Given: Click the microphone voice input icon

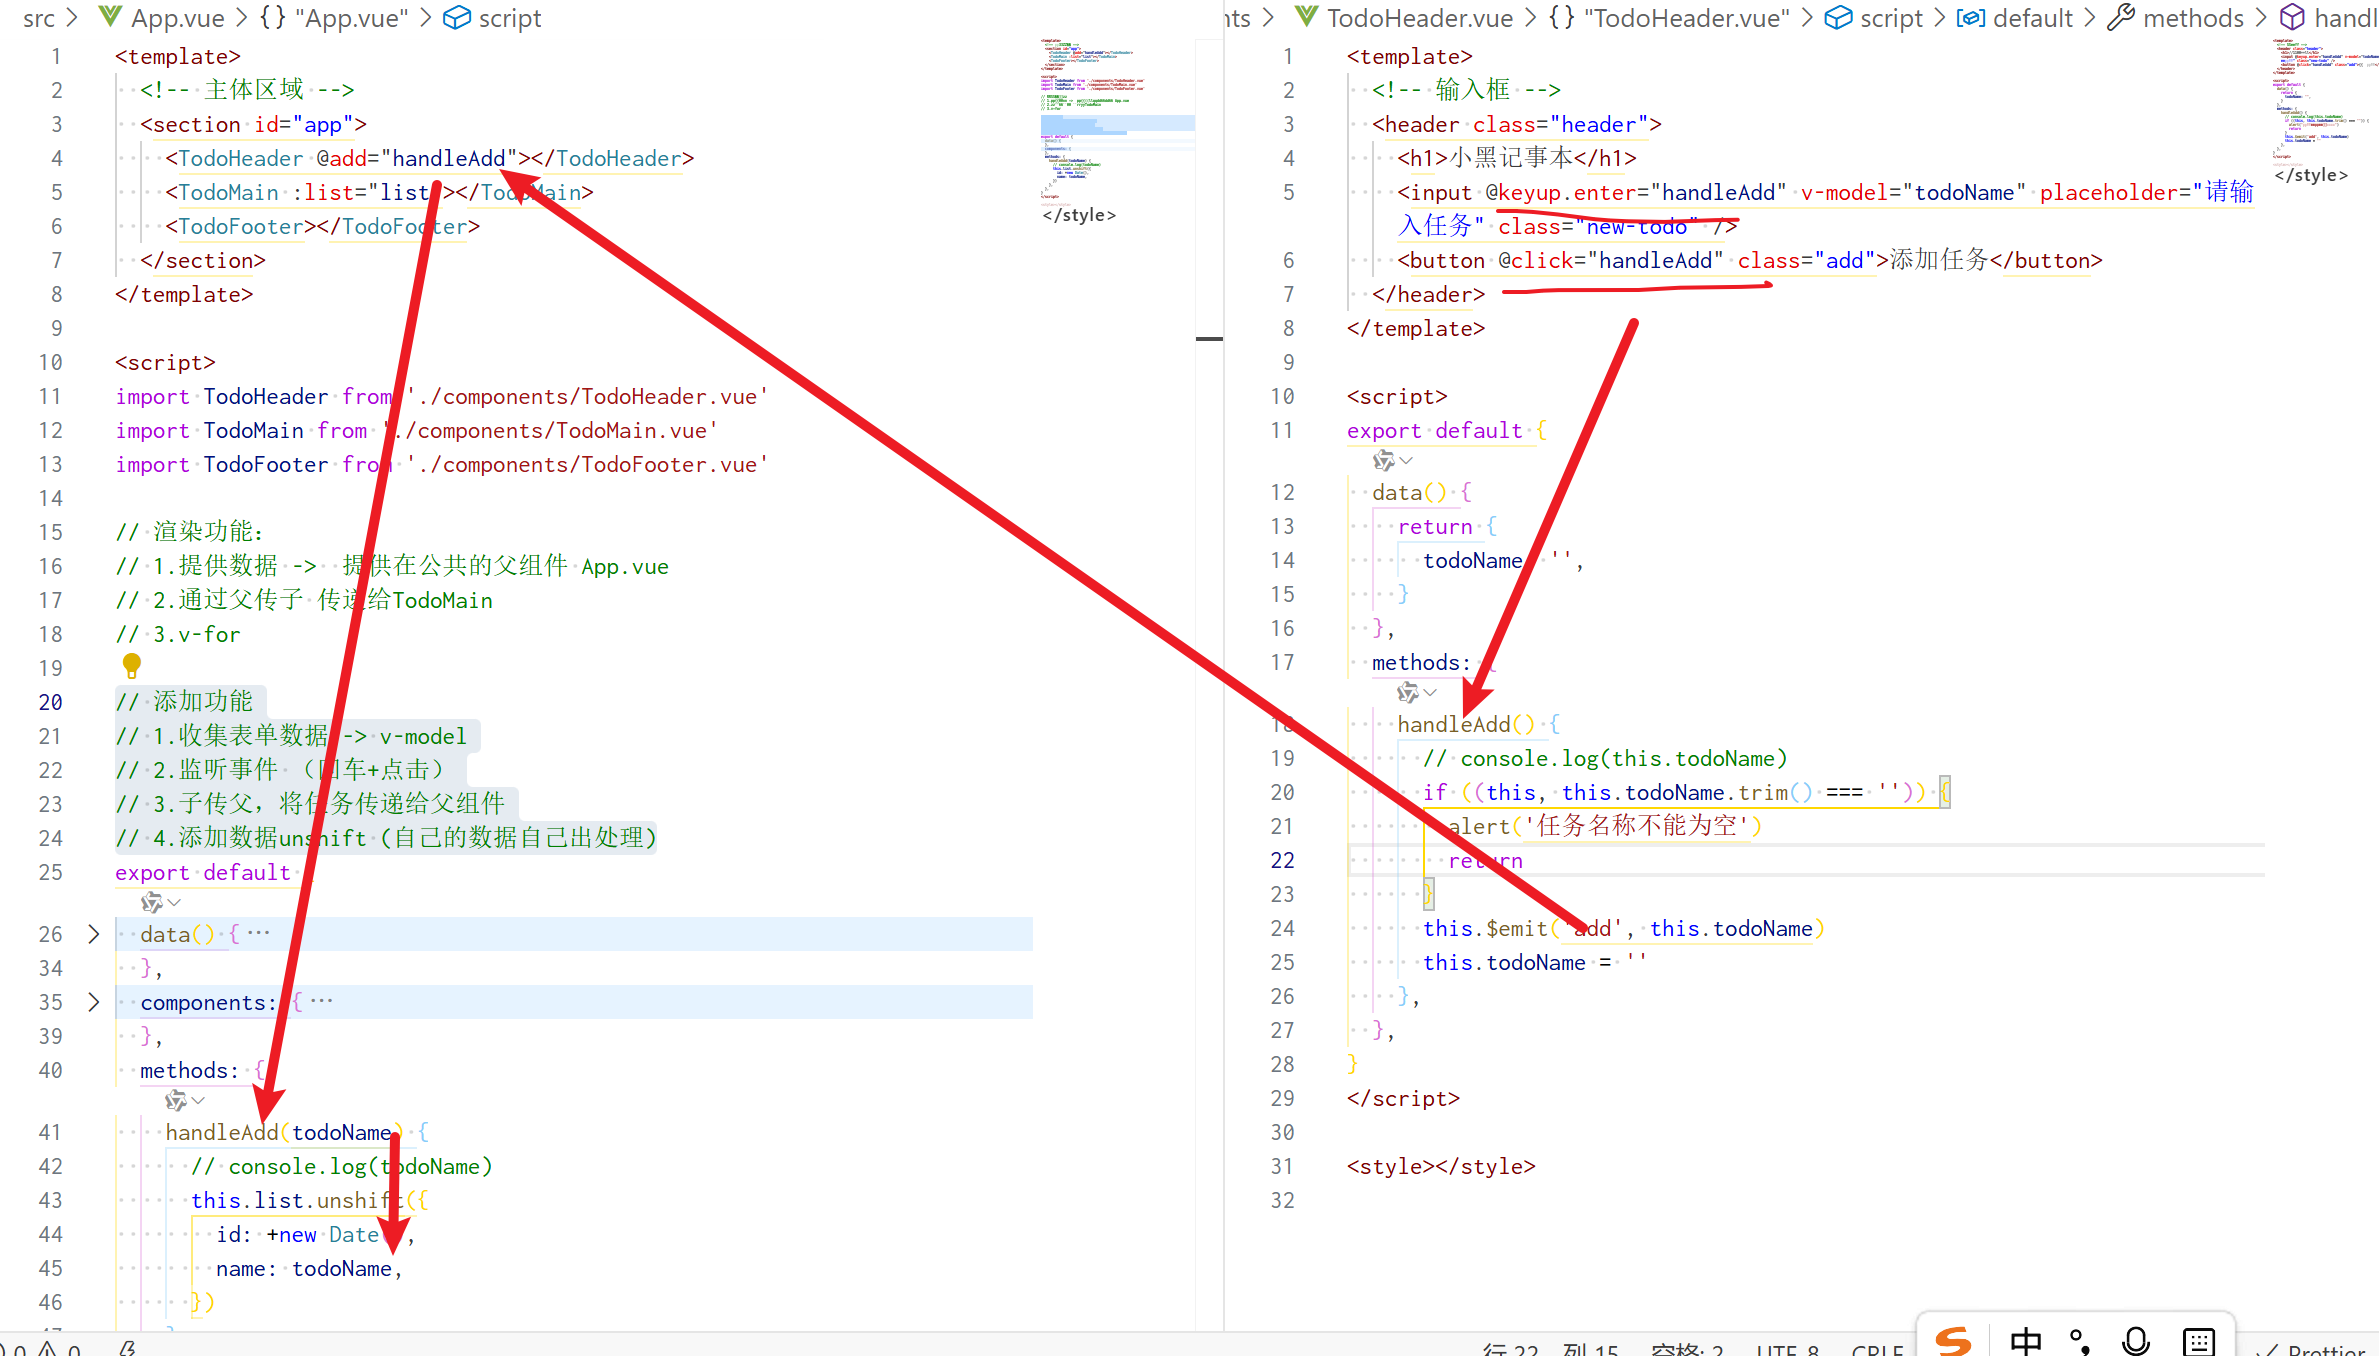Looking at the screenshot, I should [x=2135, y=1341].
